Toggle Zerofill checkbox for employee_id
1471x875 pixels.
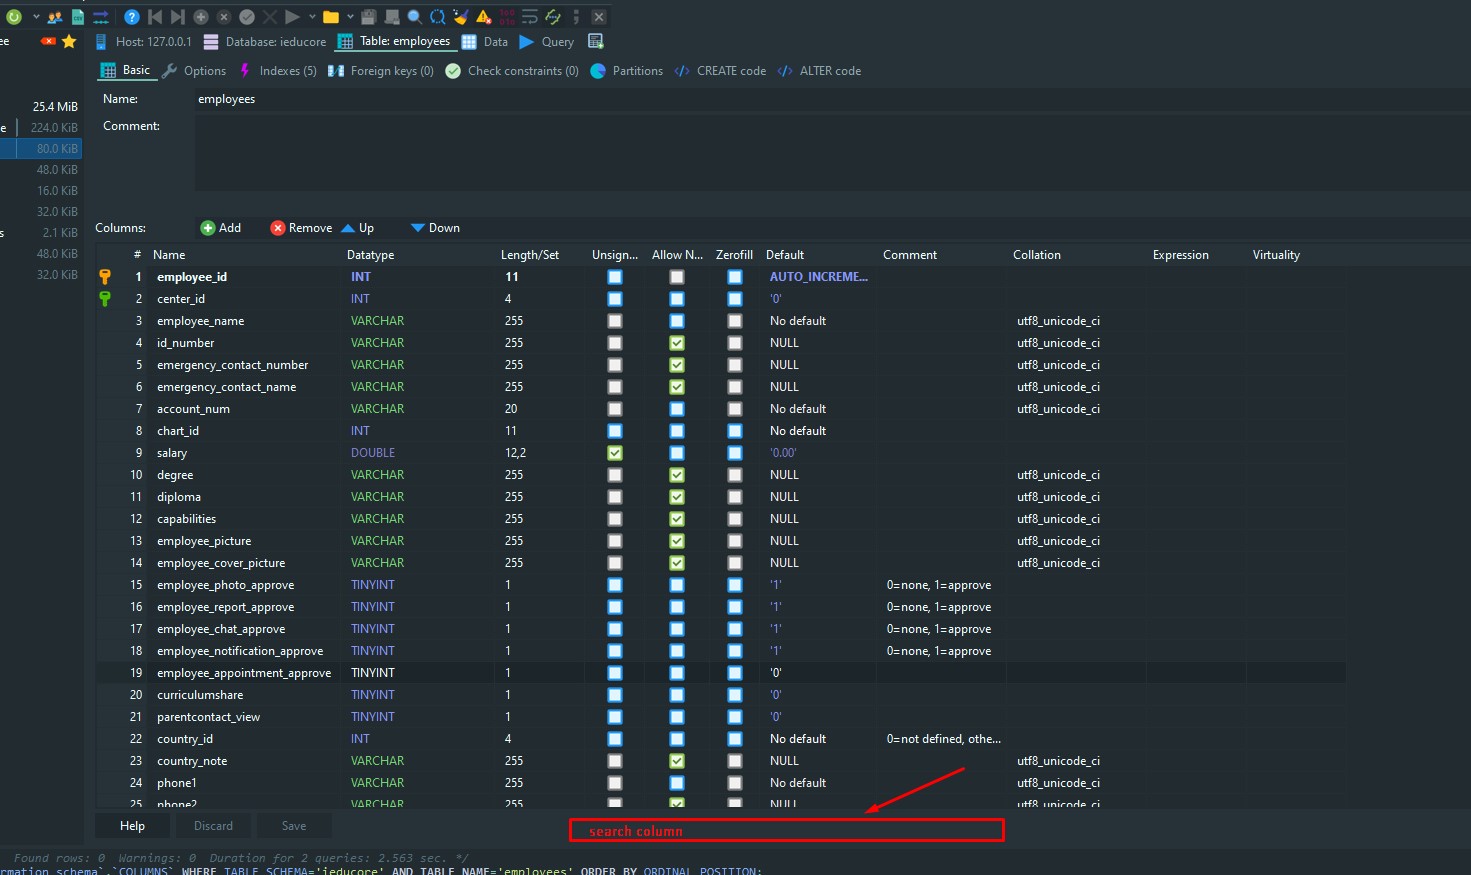click(735, 277)
